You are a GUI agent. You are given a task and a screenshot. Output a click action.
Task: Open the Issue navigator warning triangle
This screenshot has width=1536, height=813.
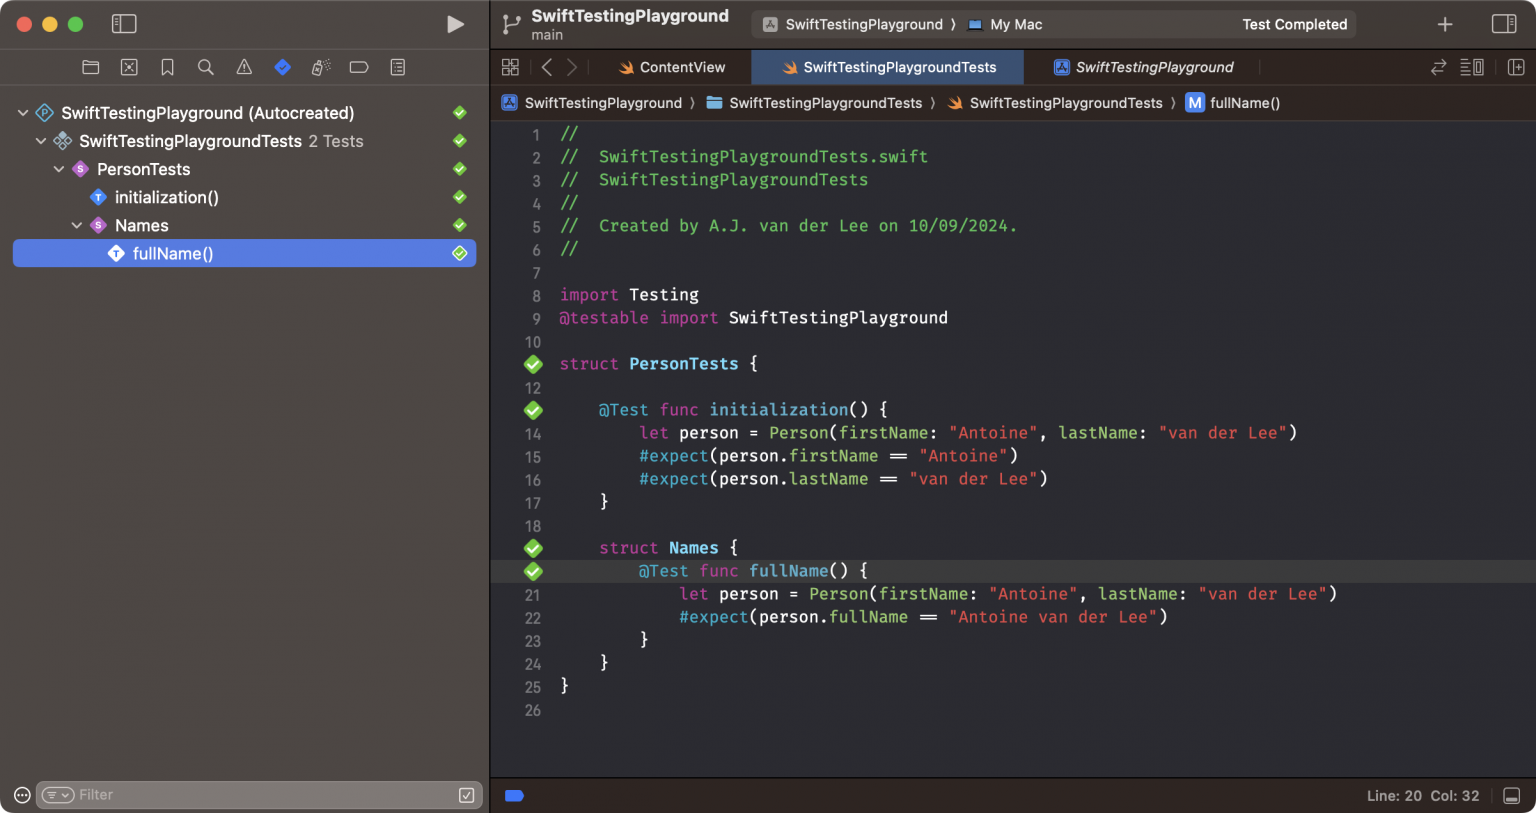pyautogui.click(x=244, y=67)
